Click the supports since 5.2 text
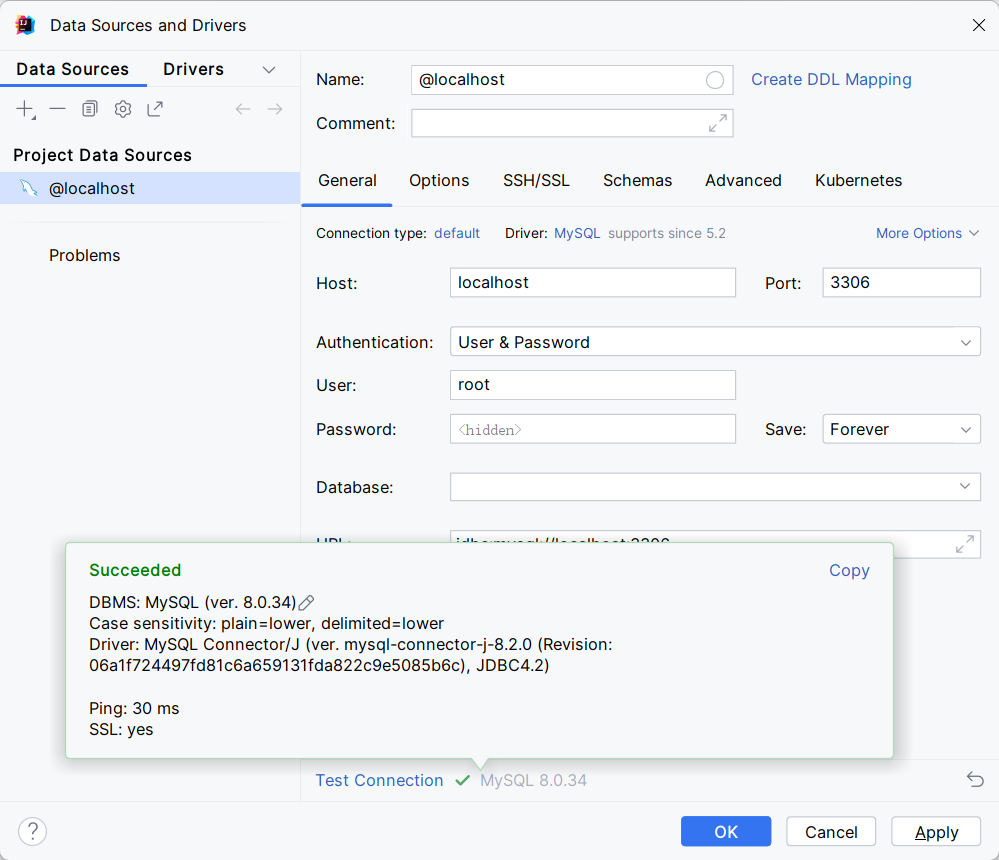Screen dimensions: 999x860 (x=666, y=233)
